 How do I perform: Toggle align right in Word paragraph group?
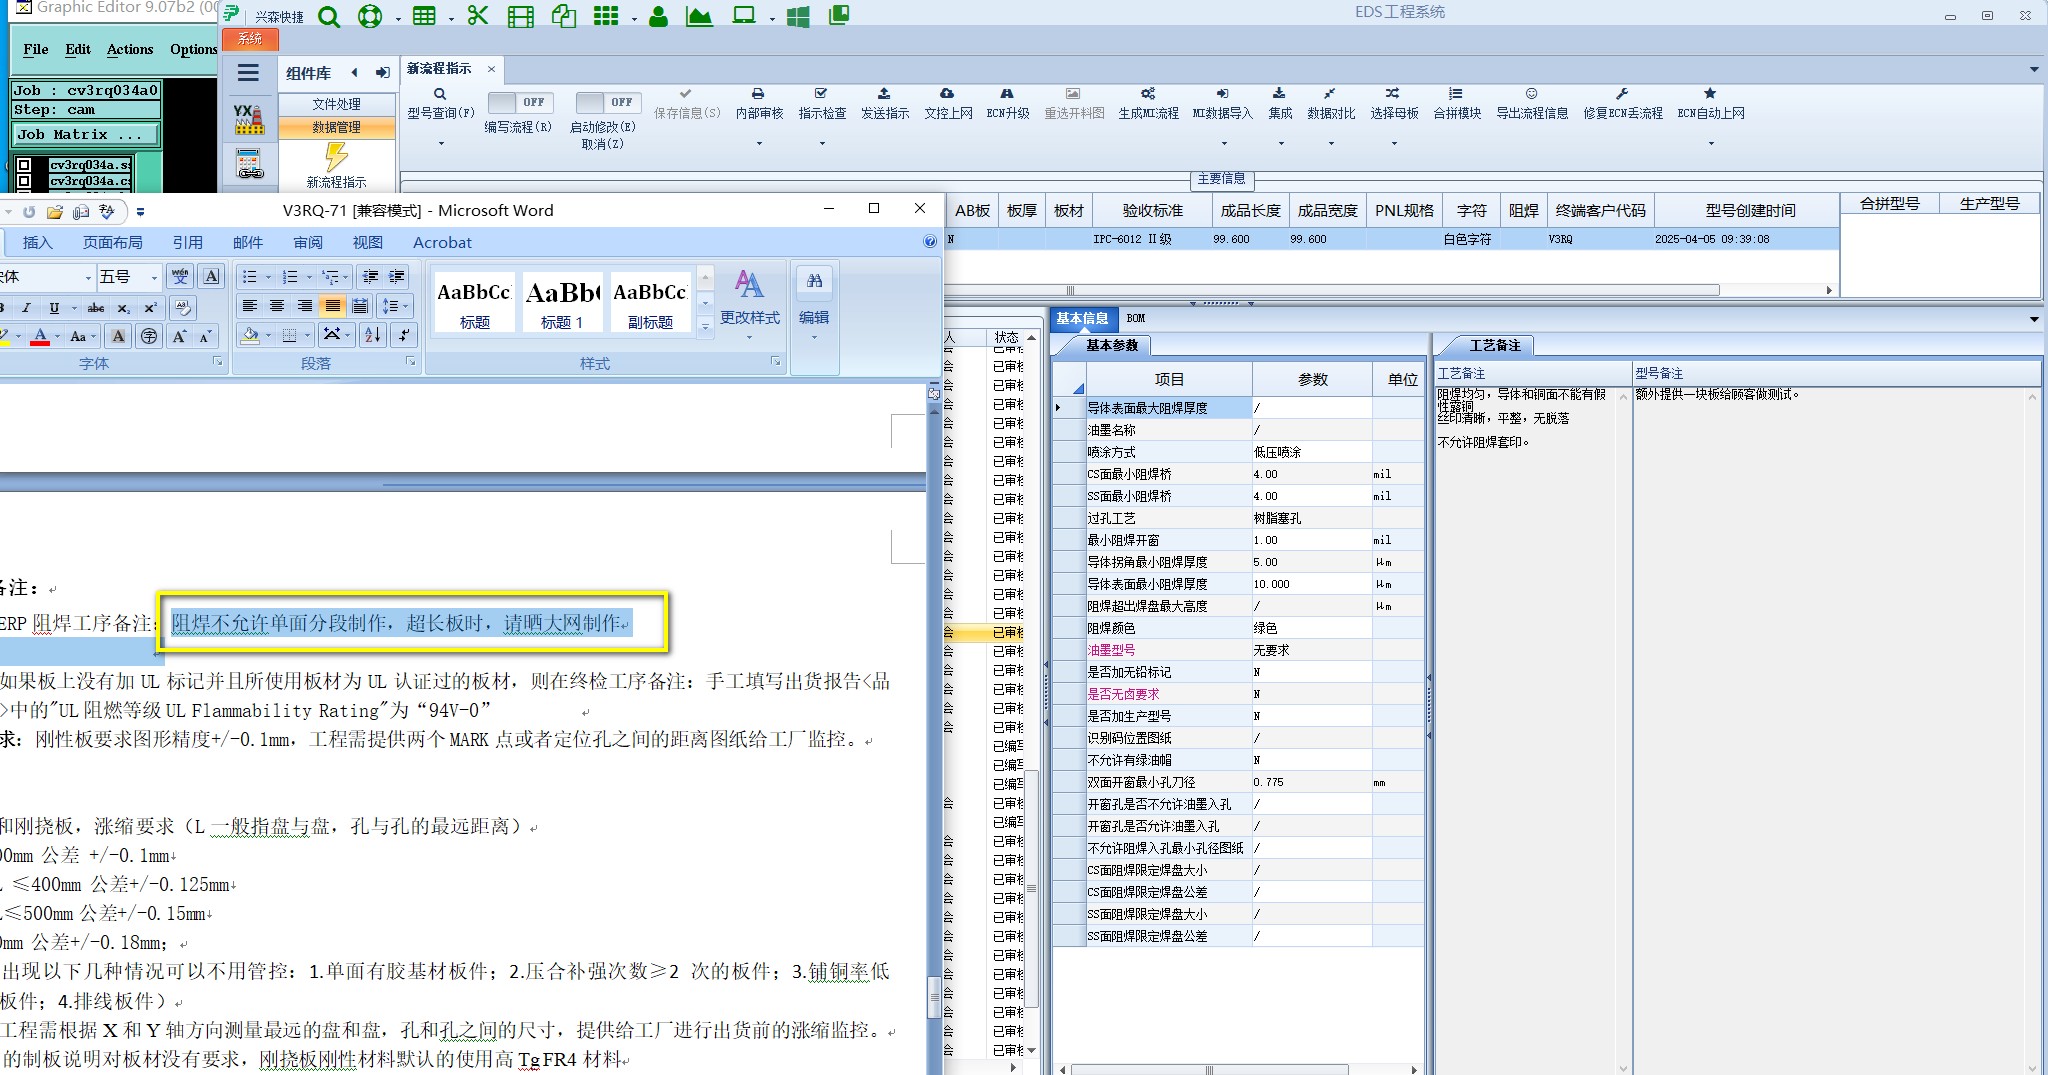pos(305,306)
